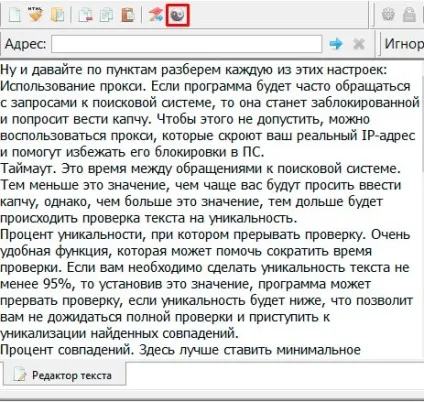Click the line starting Процент совпадений

[x=180, y=350]
